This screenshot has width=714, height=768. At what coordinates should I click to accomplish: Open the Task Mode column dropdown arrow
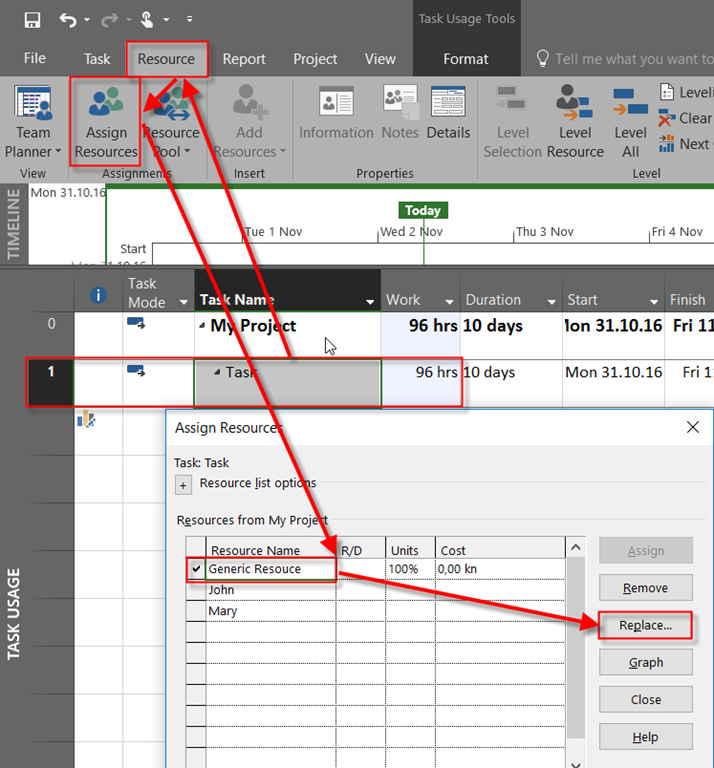tap(183, 302)
